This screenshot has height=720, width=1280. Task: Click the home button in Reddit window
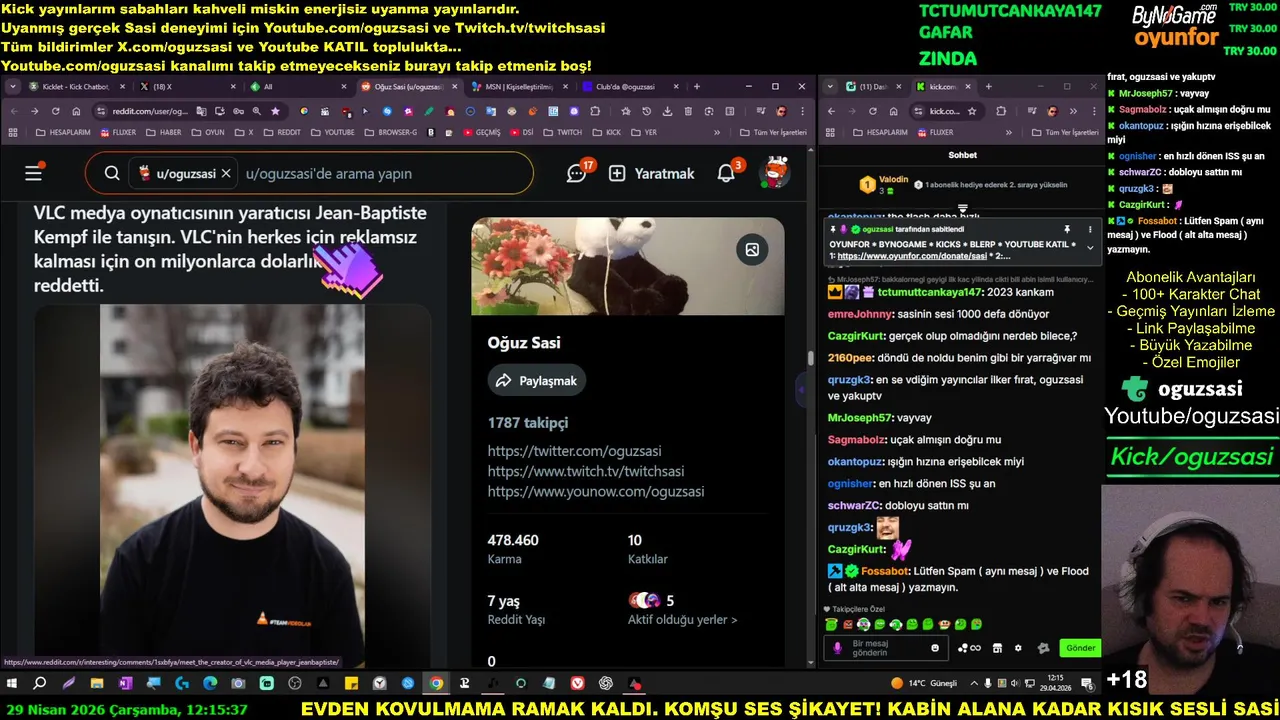coord(76,111)
